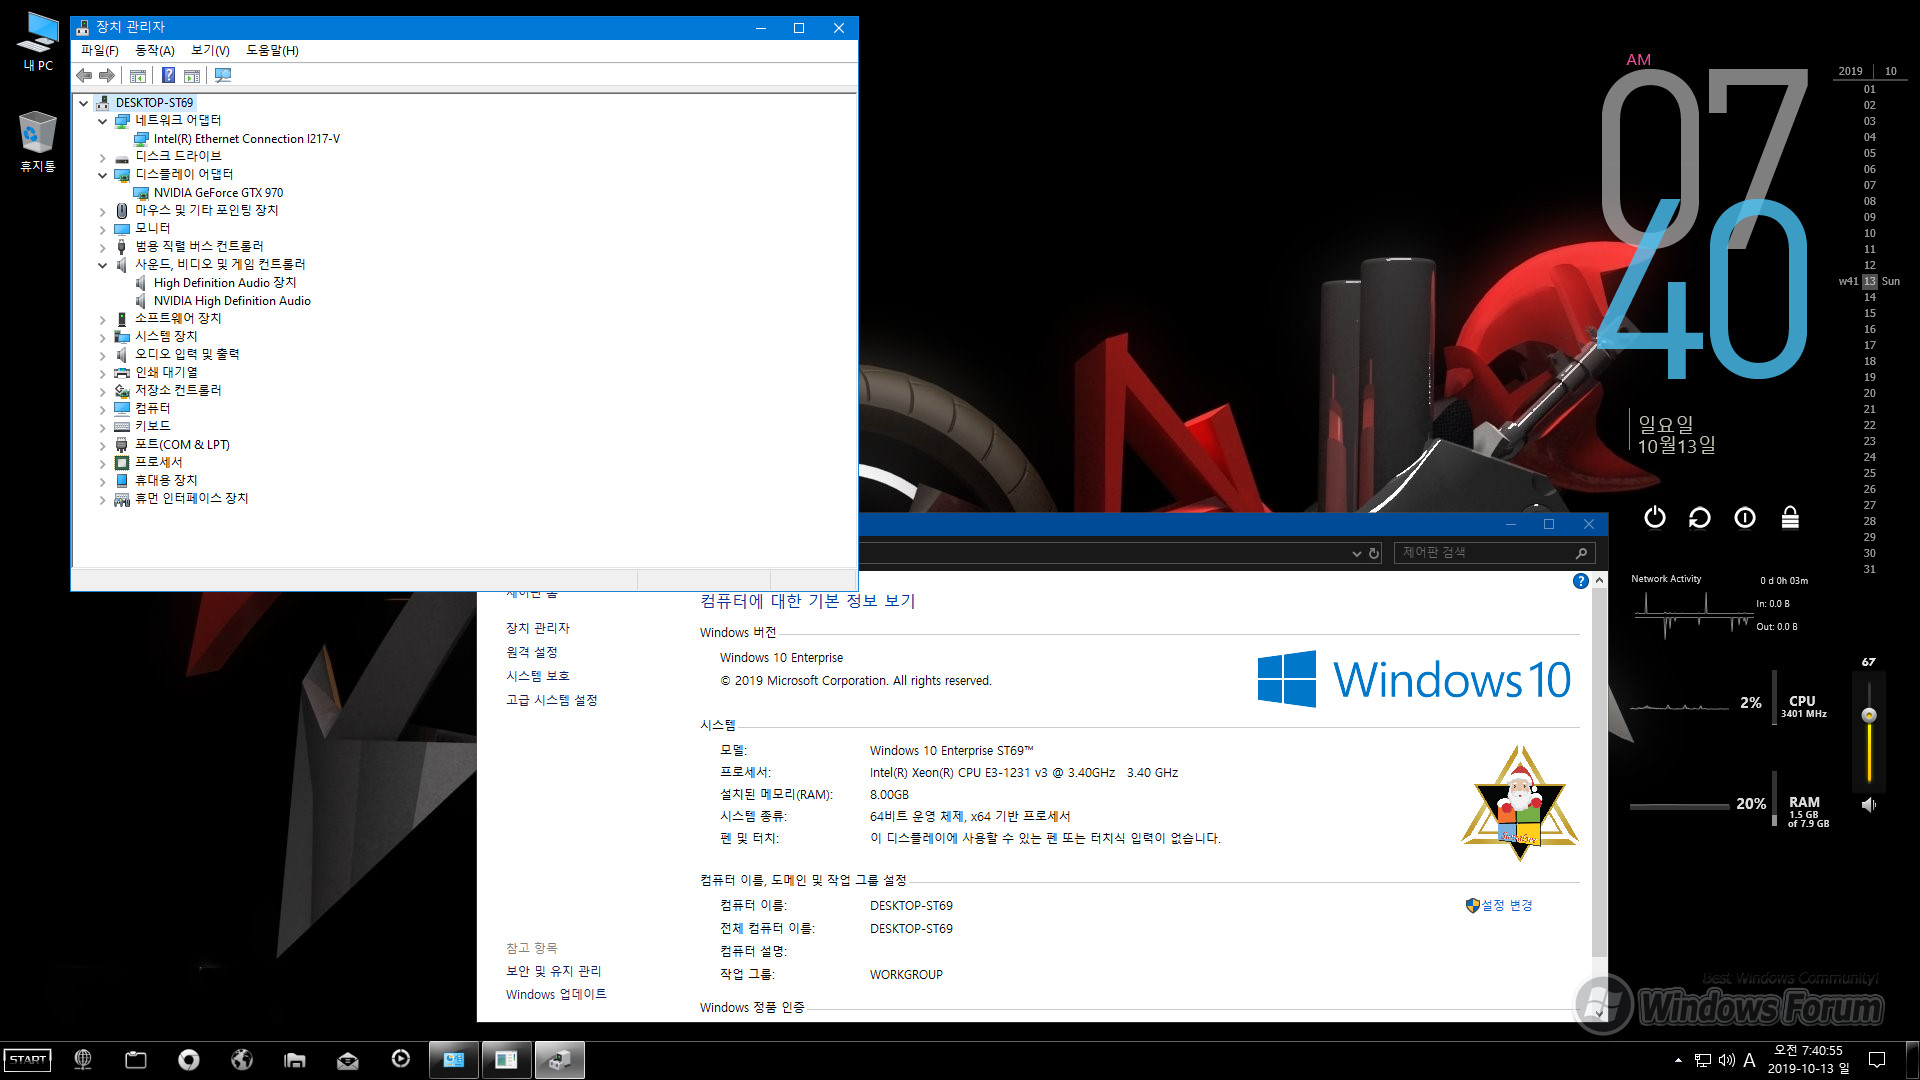Open the notification center icon on taskbar
The image size is (1920, 1080).
point(1877,1060)
